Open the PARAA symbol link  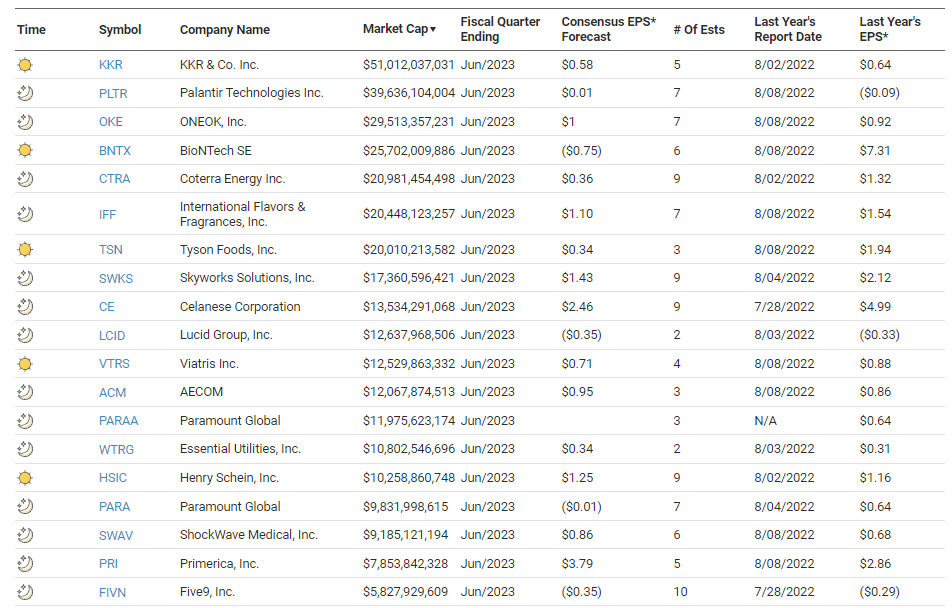click(x=118, y=421)
